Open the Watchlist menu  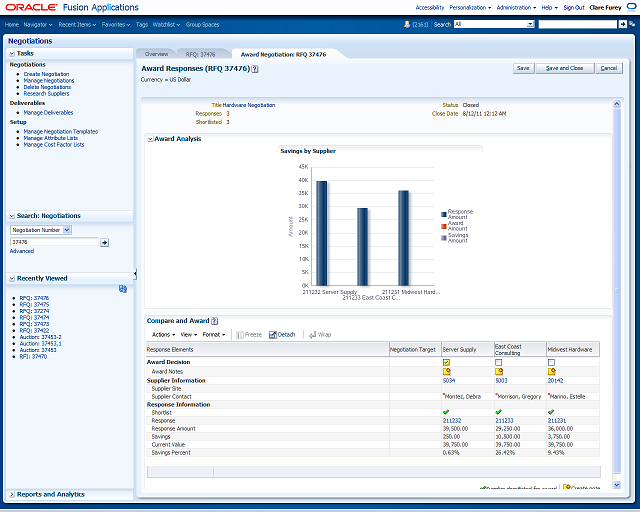(x=166, y=25)
